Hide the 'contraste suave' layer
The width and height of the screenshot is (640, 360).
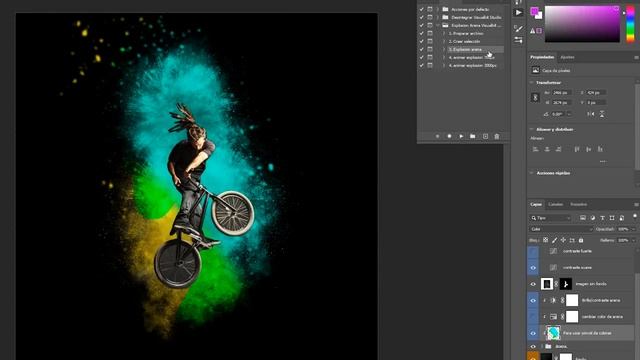(533, 268)
